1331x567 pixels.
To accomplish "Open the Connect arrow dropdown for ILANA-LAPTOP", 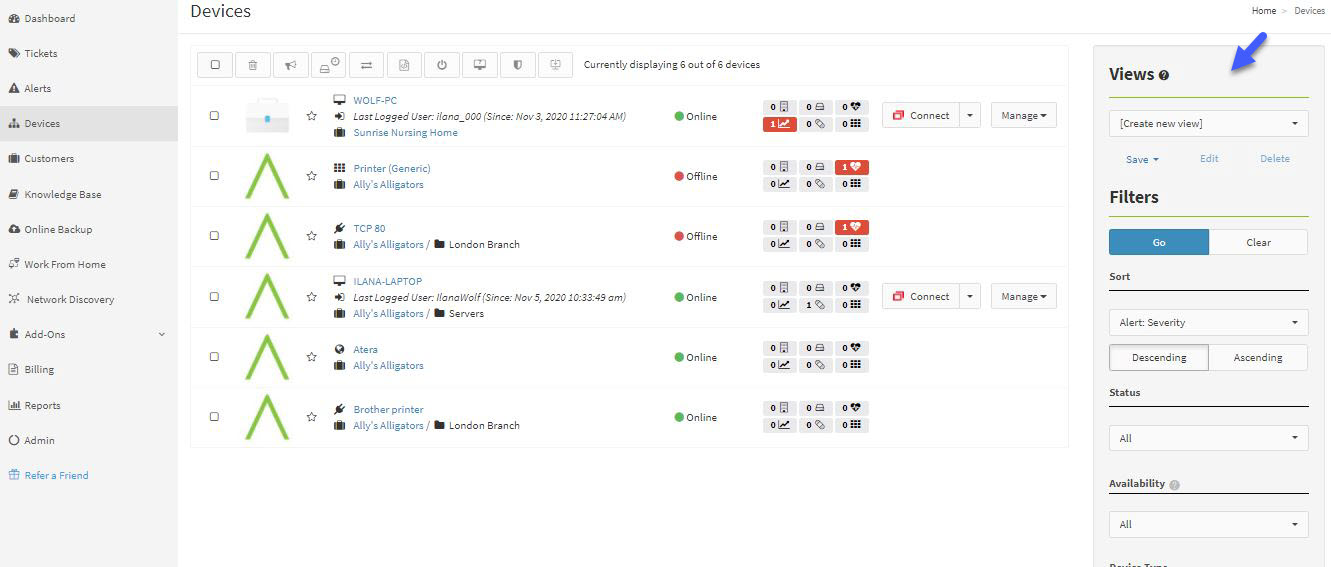I will pyautogui.click(x=970, y=296).
